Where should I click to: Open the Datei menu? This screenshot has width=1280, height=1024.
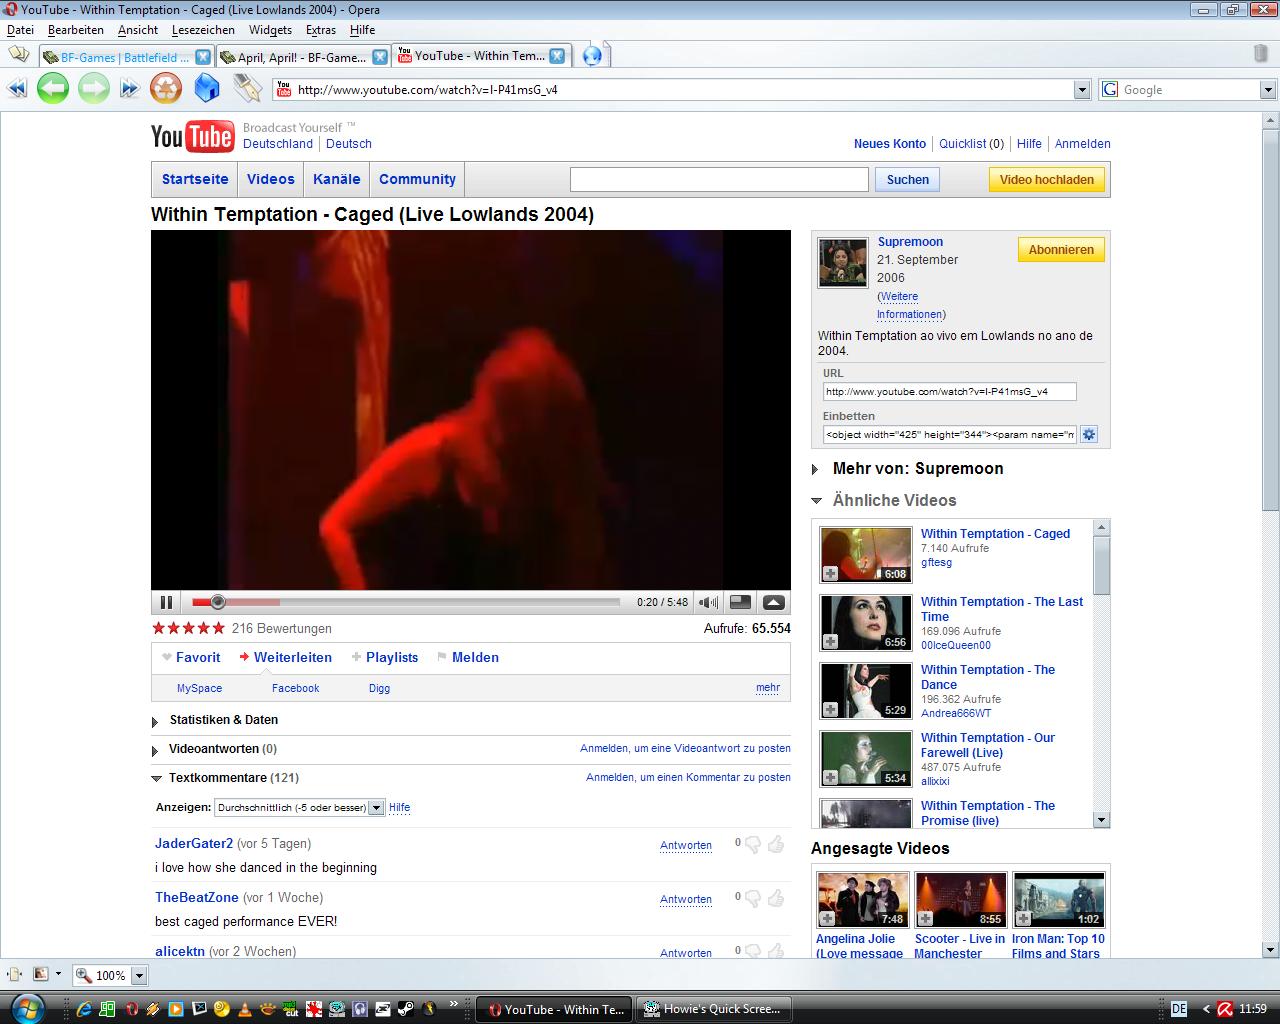pyautogui.click(x=20, y=30)
